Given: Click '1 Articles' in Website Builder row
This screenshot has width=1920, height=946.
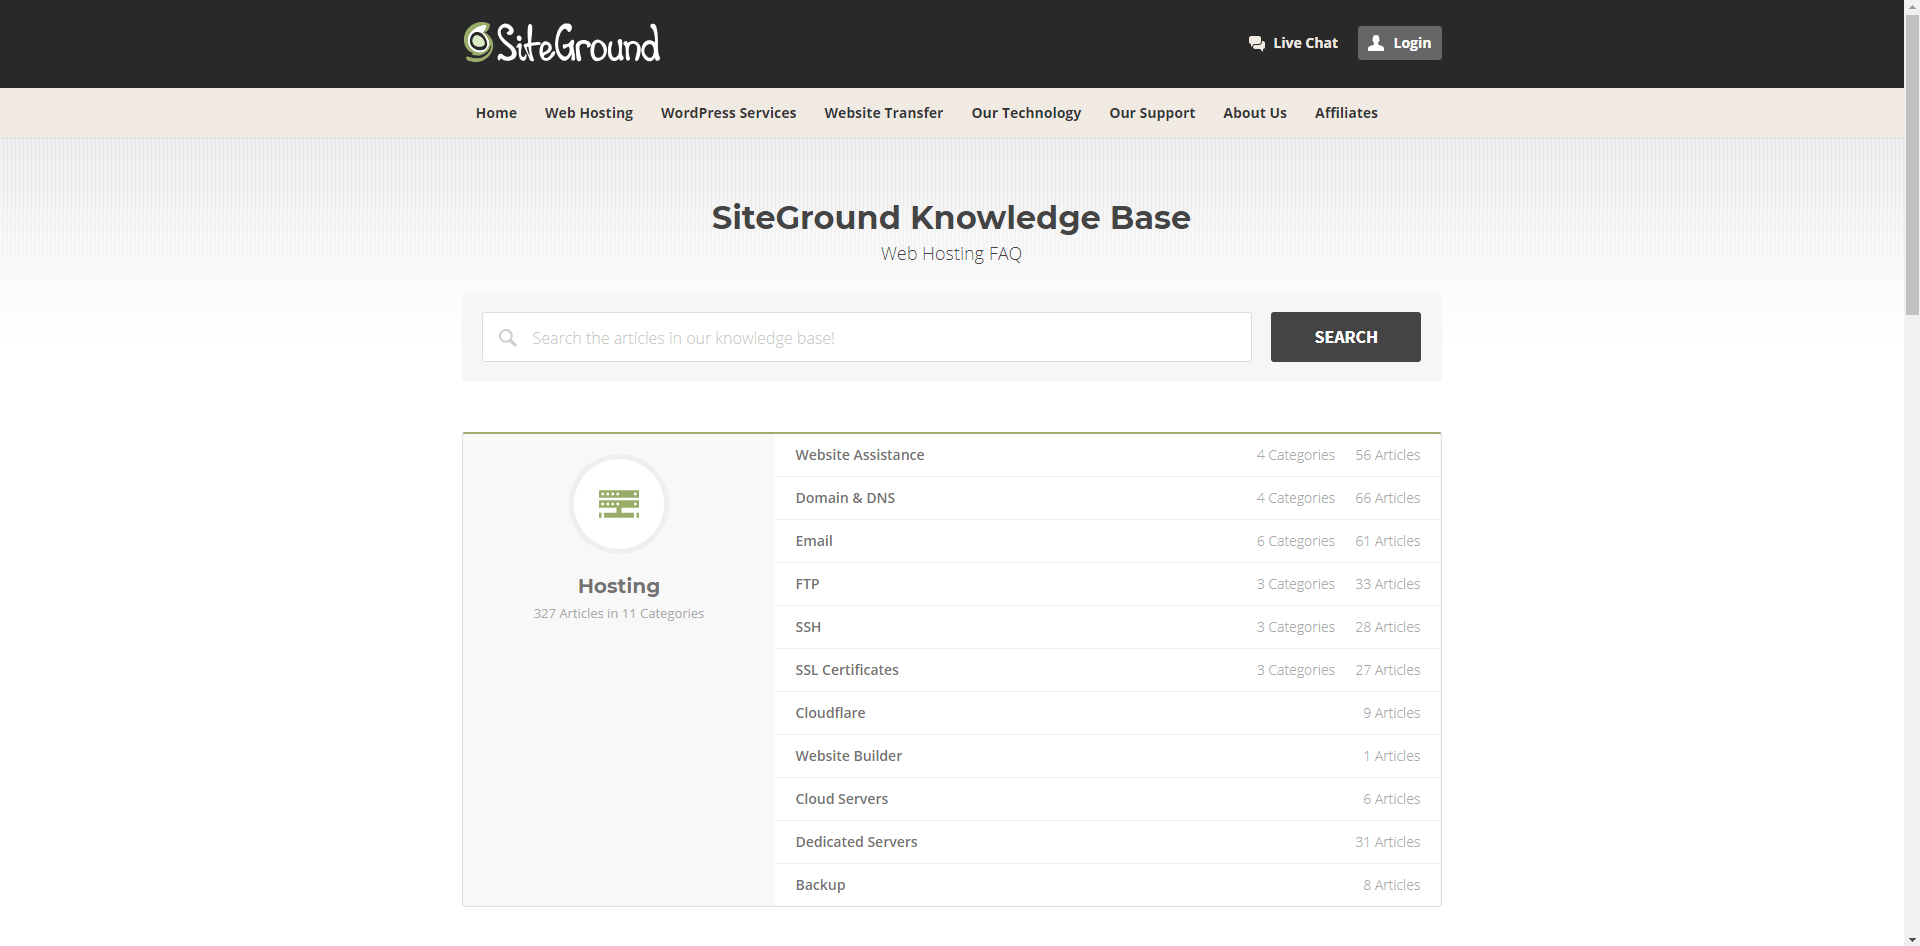Looking at the screenshot, I should [1392, 756].
